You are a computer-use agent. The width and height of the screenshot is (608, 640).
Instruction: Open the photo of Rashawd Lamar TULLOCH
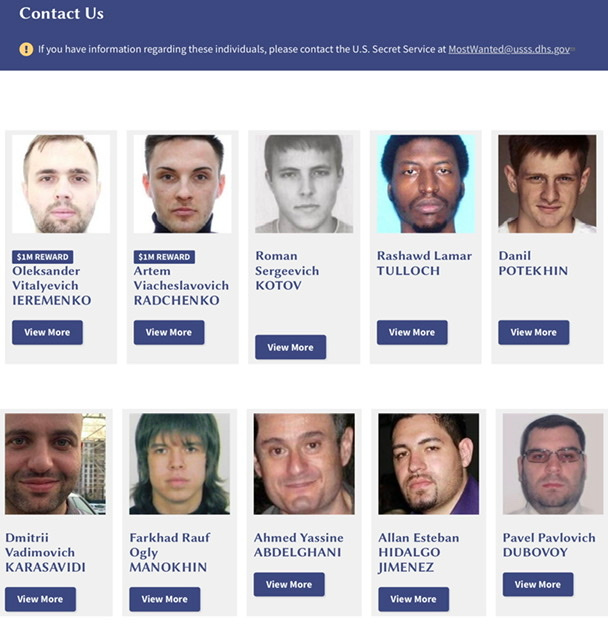click(426, 184)
